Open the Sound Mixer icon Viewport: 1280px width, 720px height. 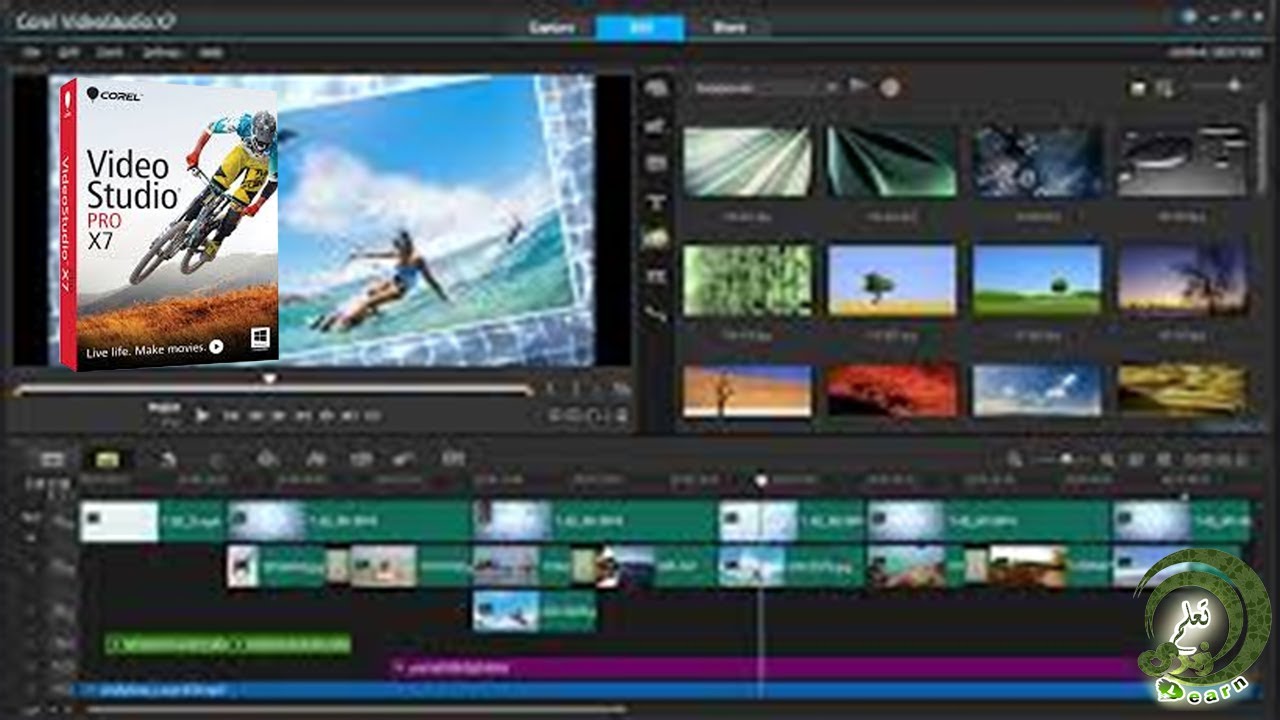pos(316,459)
